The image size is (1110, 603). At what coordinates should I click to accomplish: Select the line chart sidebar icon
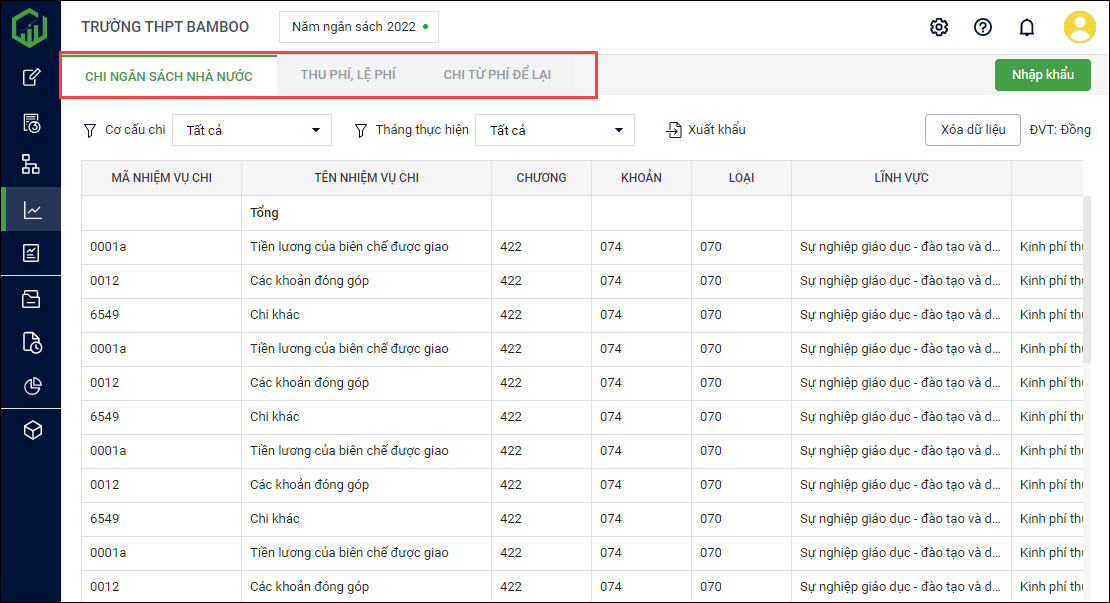32,210
